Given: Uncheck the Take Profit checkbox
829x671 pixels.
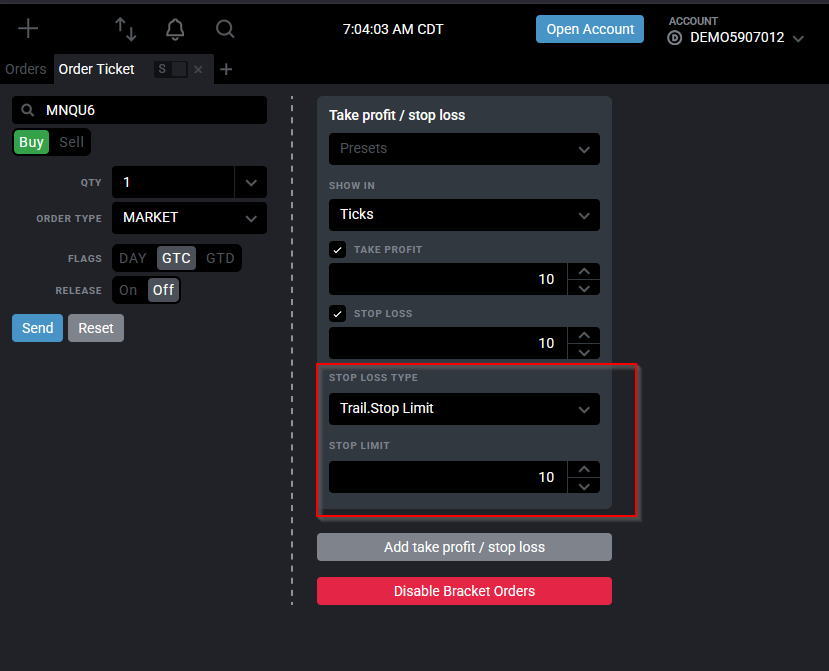Looking at the screenshot, I should click(x=337, y=250).
